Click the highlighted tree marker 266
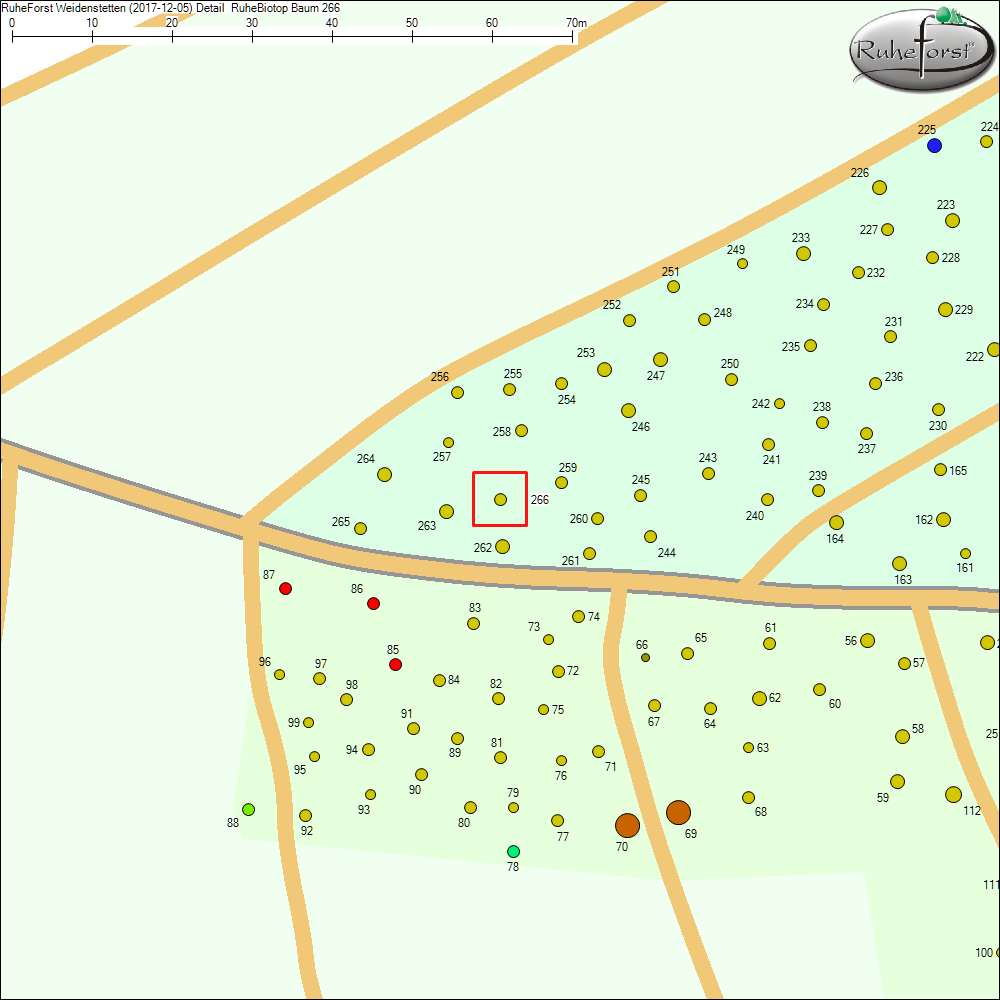Viewport: 1000px width, 1000px height. coord(500,499)
